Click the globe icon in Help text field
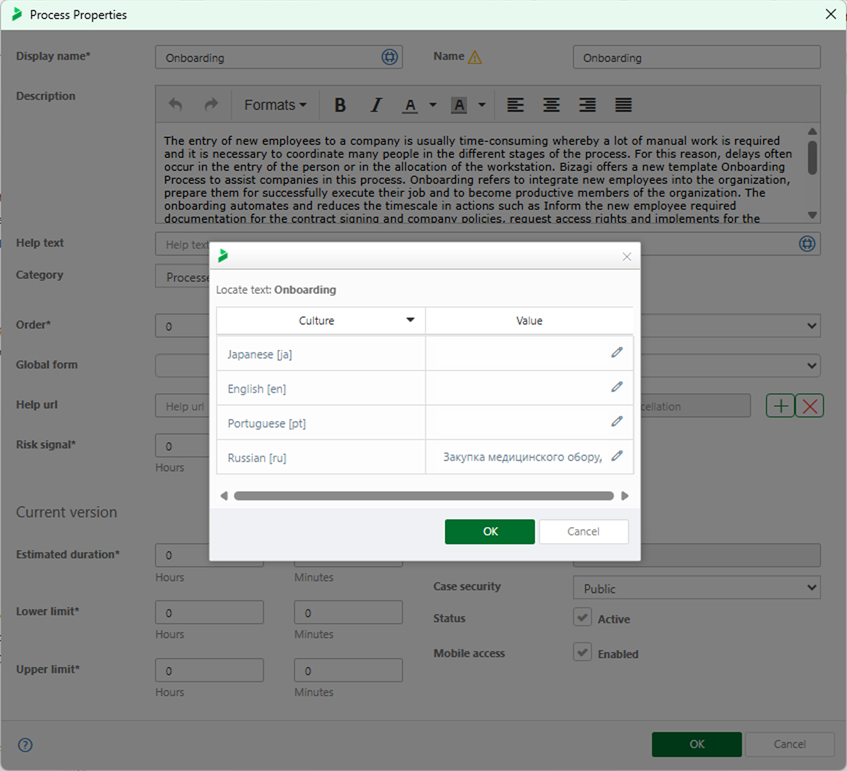Screen dimensions: 847x771 [807, 244]
